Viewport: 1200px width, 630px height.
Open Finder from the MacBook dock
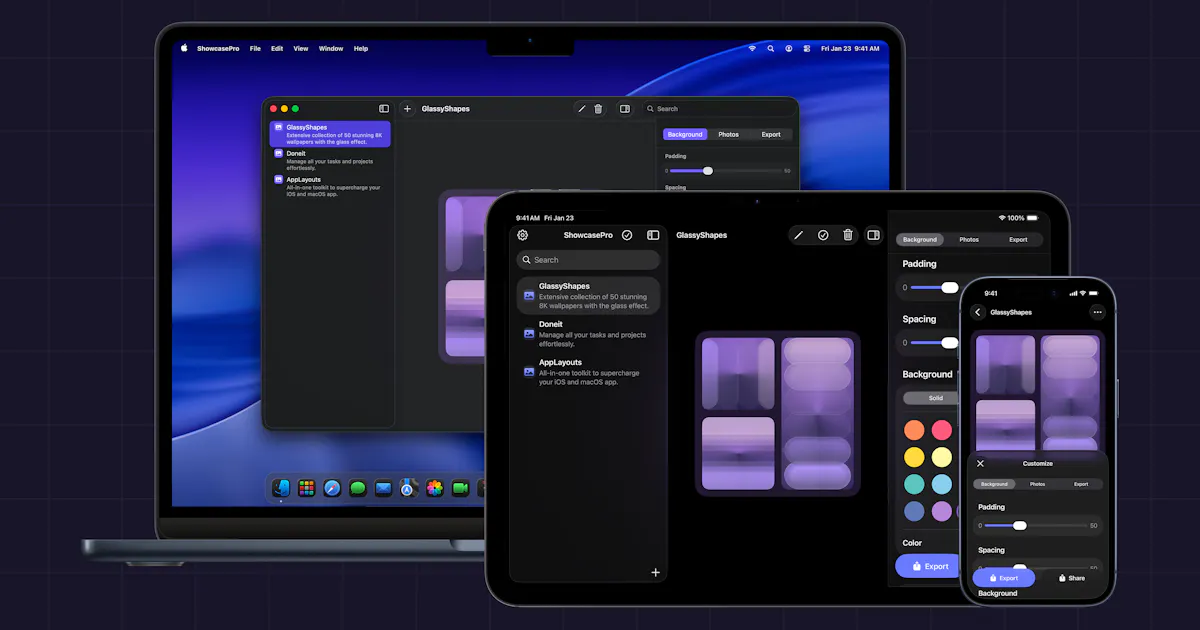point(281,488)
